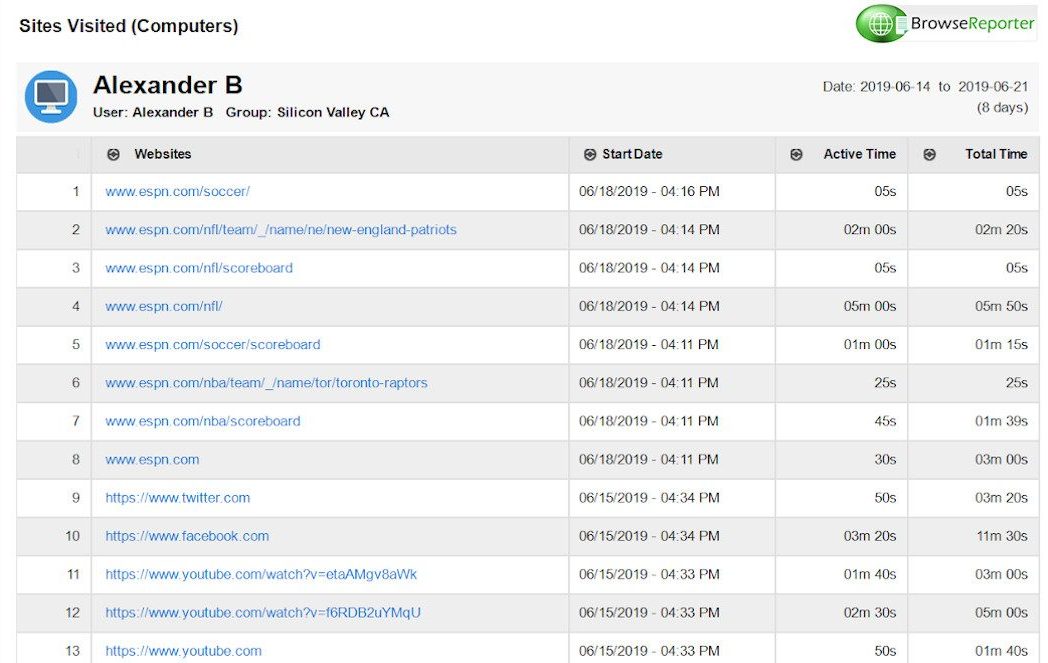Click total time '01m 40s' in row 13
The image size is (1048, 663).
click(1001, 650)
